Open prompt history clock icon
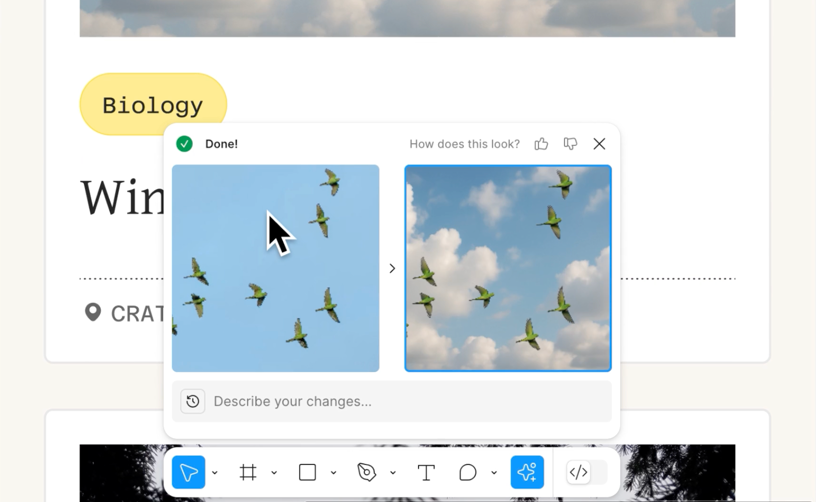 coord(193,401)
